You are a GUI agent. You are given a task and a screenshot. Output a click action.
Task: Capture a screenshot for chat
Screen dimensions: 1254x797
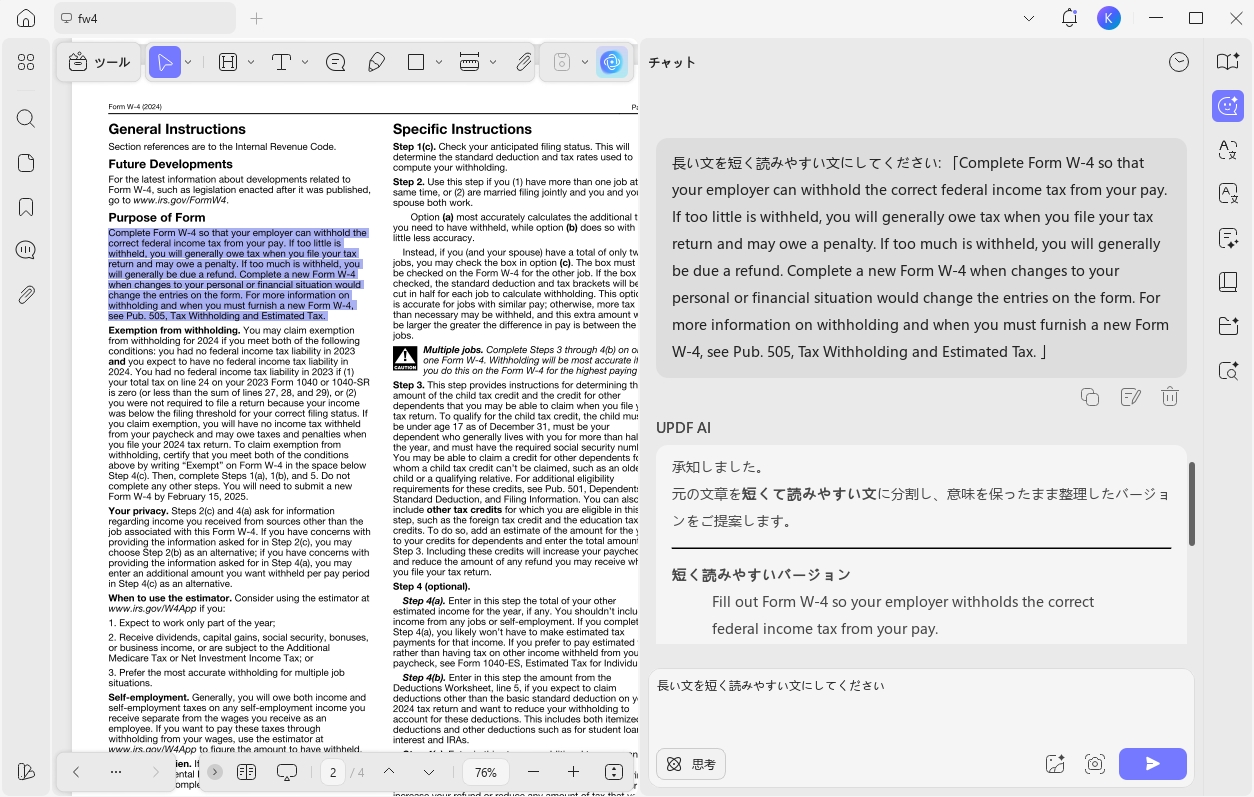(x=1095, y=764)
